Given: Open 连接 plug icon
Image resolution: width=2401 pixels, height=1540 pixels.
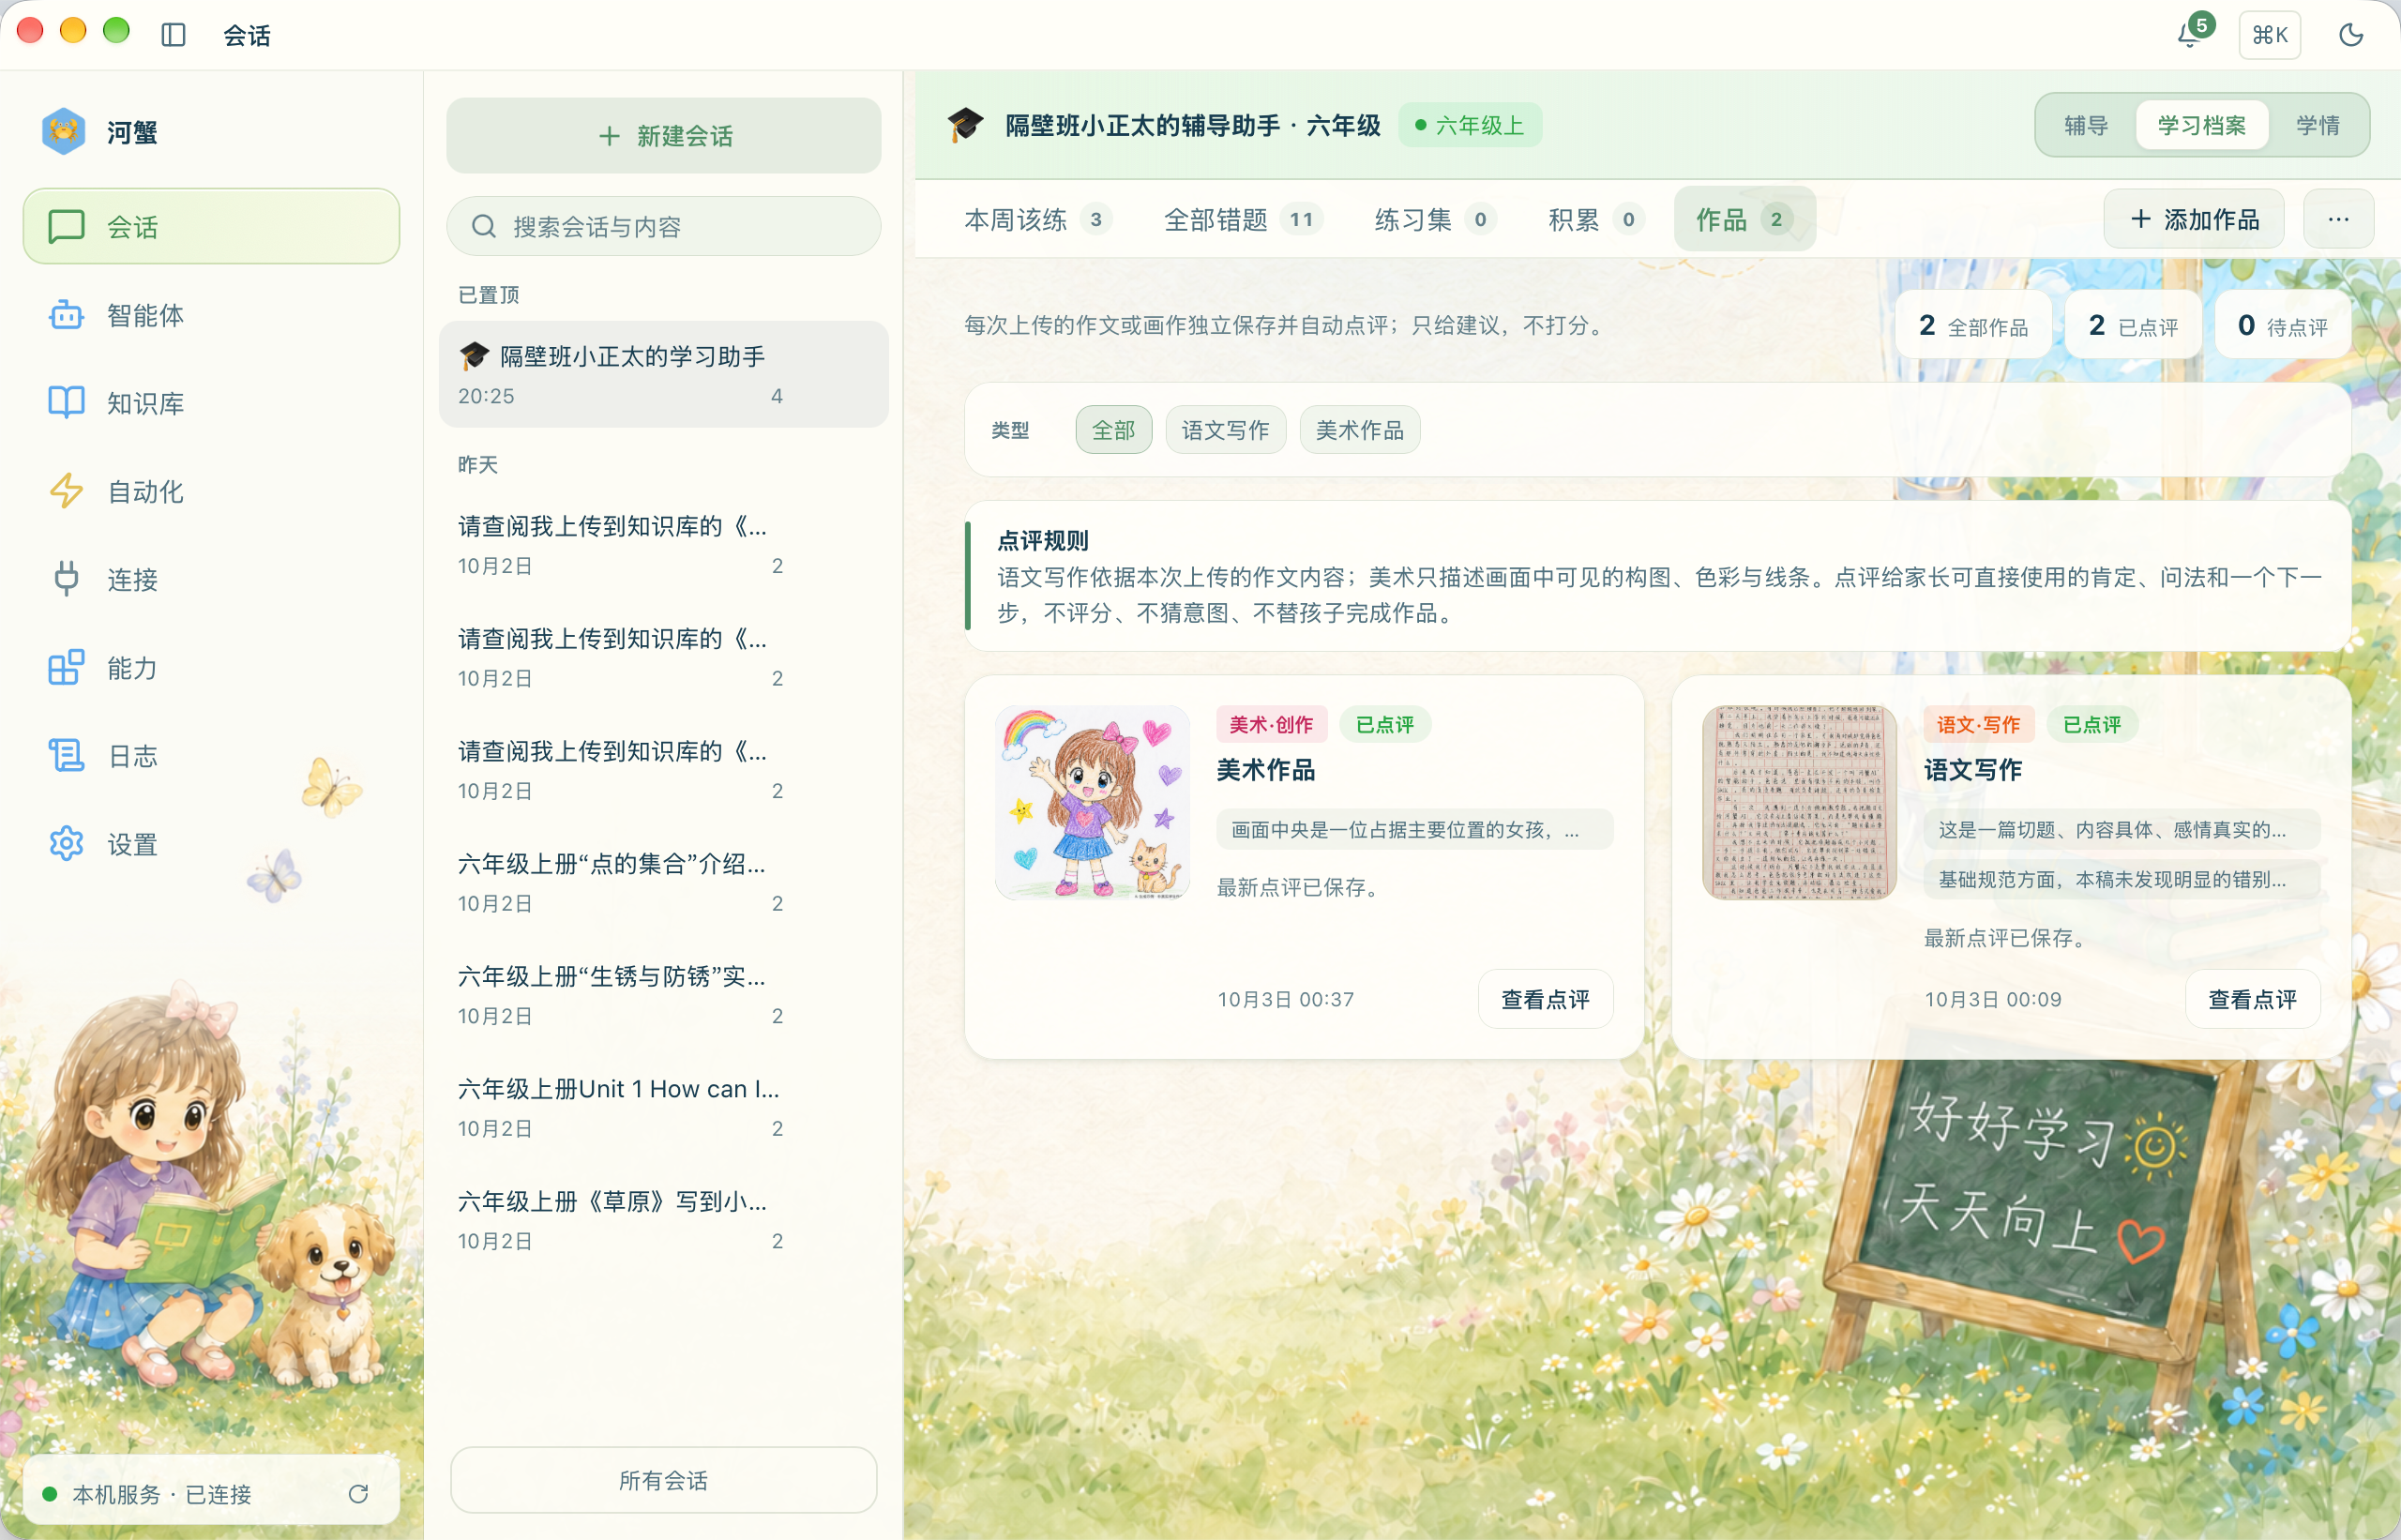Looking at the screenshot, I should tap(66, 579).
